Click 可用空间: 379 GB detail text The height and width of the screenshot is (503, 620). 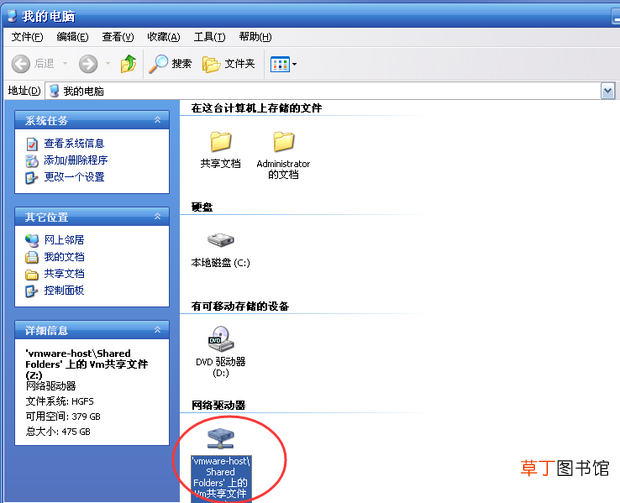[63, 416]
